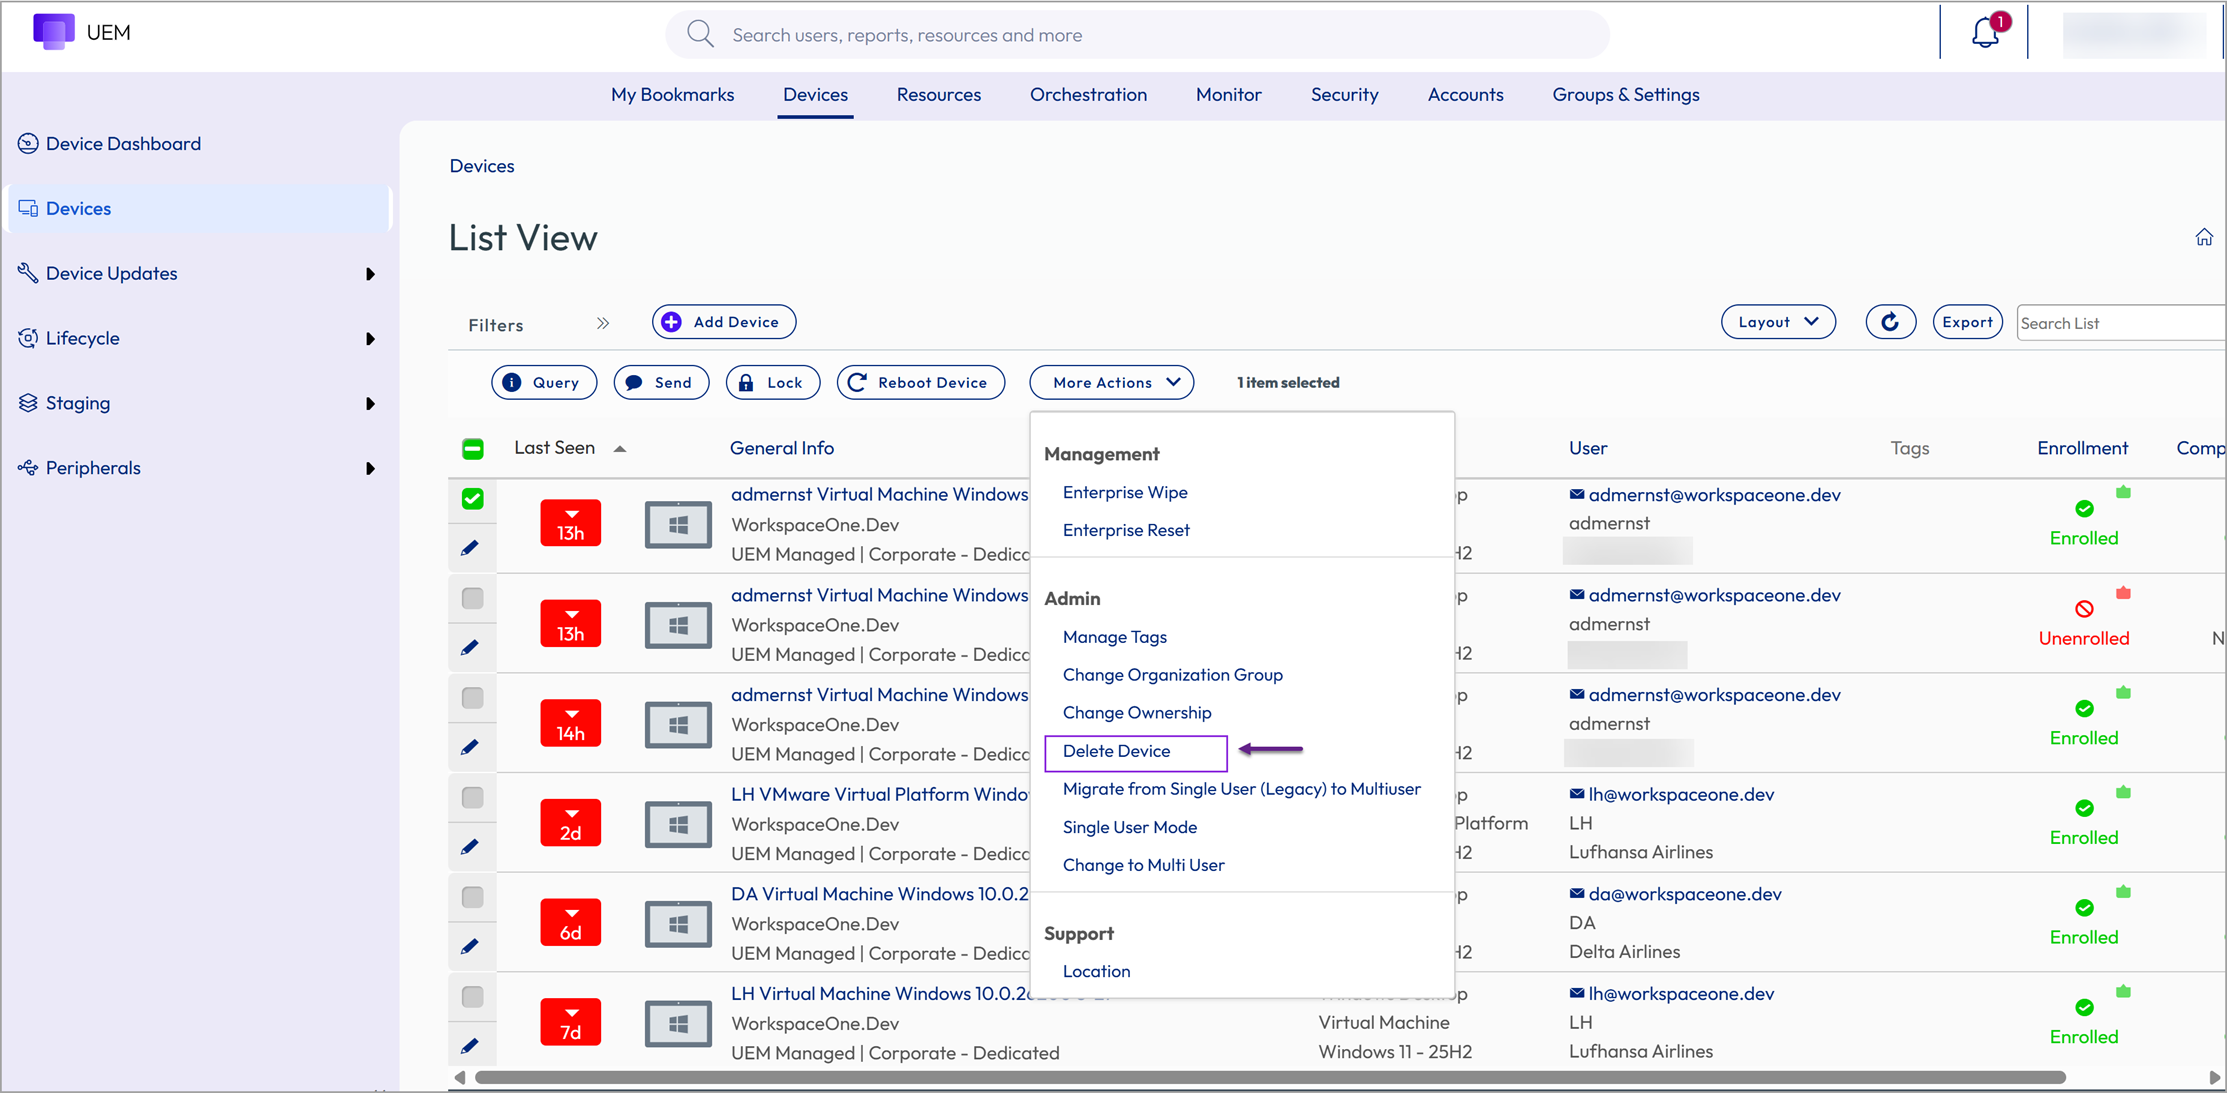The image size is (2227, 1093).
Task: Open the Layout dropdown
Action: 1778,322
